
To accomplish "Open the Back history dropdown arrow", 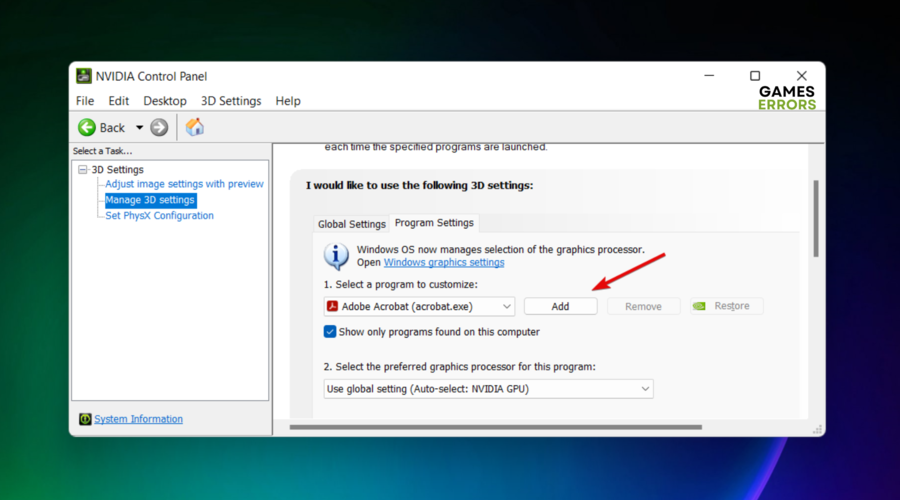I will point(139,127).
